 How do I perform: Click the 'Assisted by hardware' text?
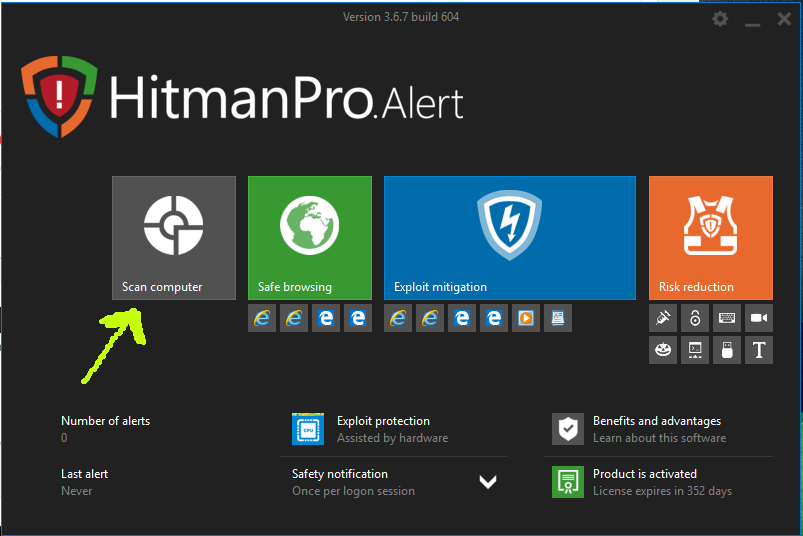[392, 438]
